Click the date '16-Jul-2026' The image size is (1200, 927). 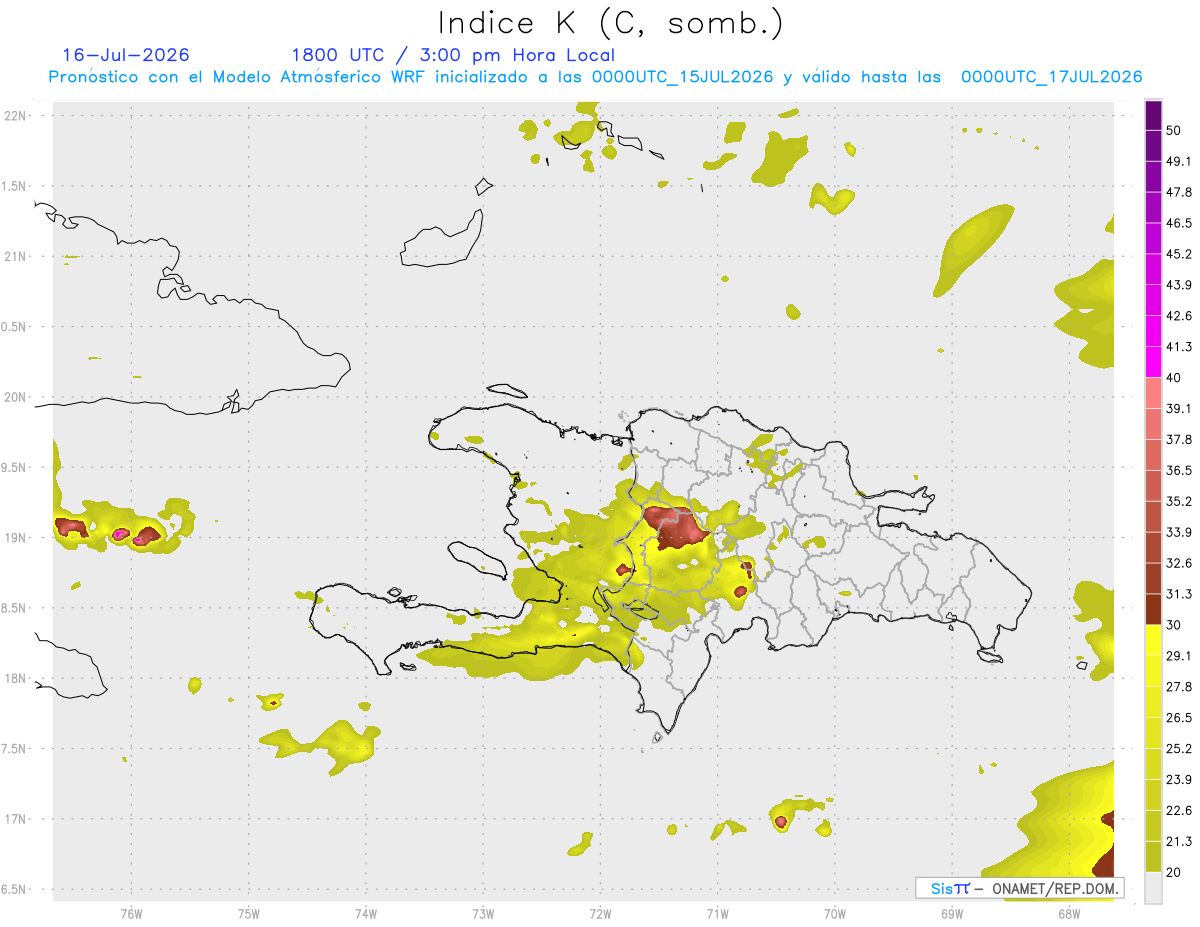[126, 55]
